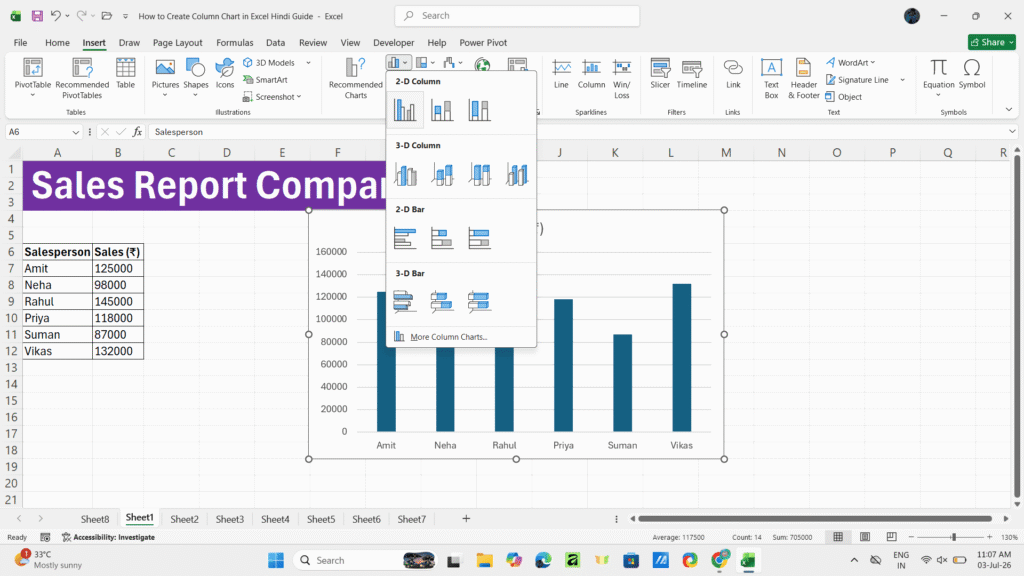Click Accessibility: Investigate in status bar
Screen dimensions: 1024x576
108,537
